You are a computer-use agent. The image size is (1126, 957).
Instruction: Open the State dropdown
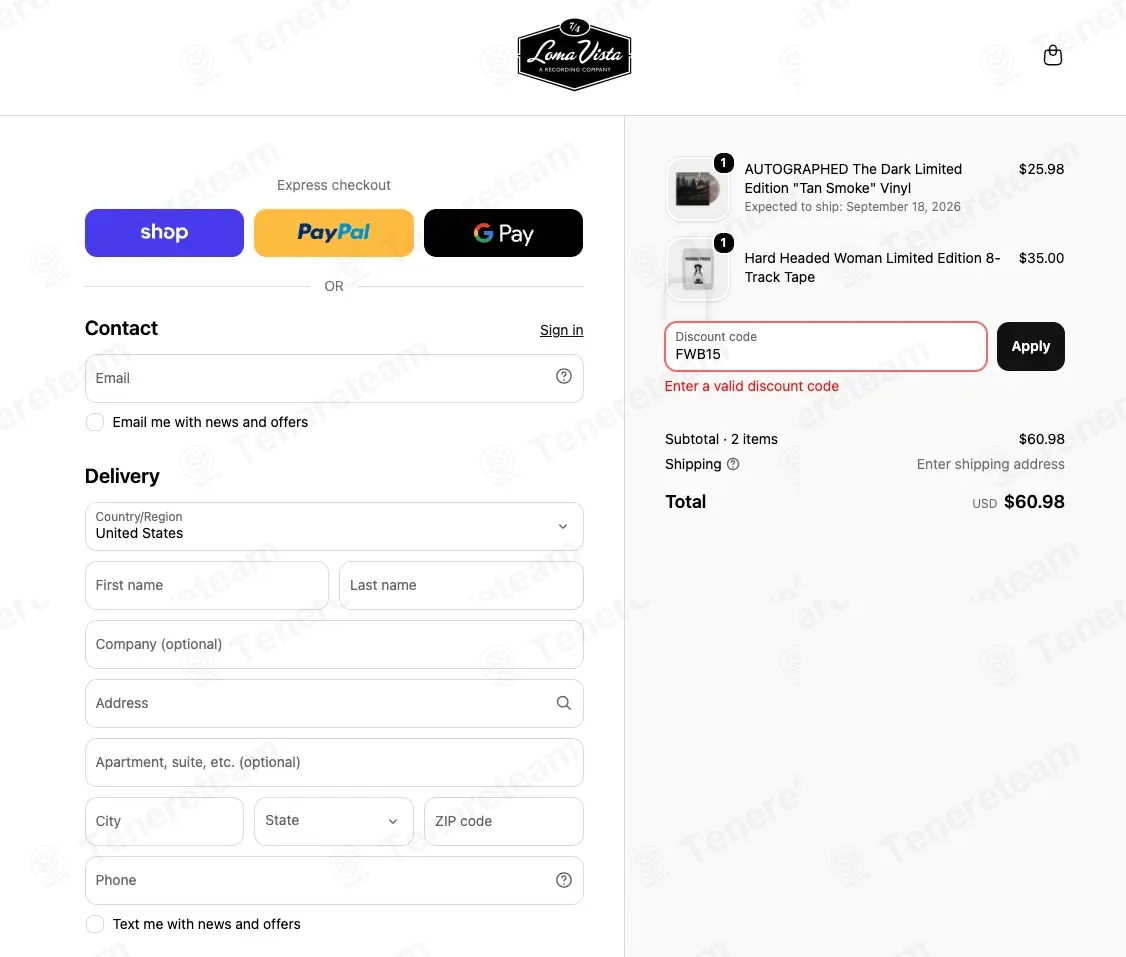(x=334, y=821)
